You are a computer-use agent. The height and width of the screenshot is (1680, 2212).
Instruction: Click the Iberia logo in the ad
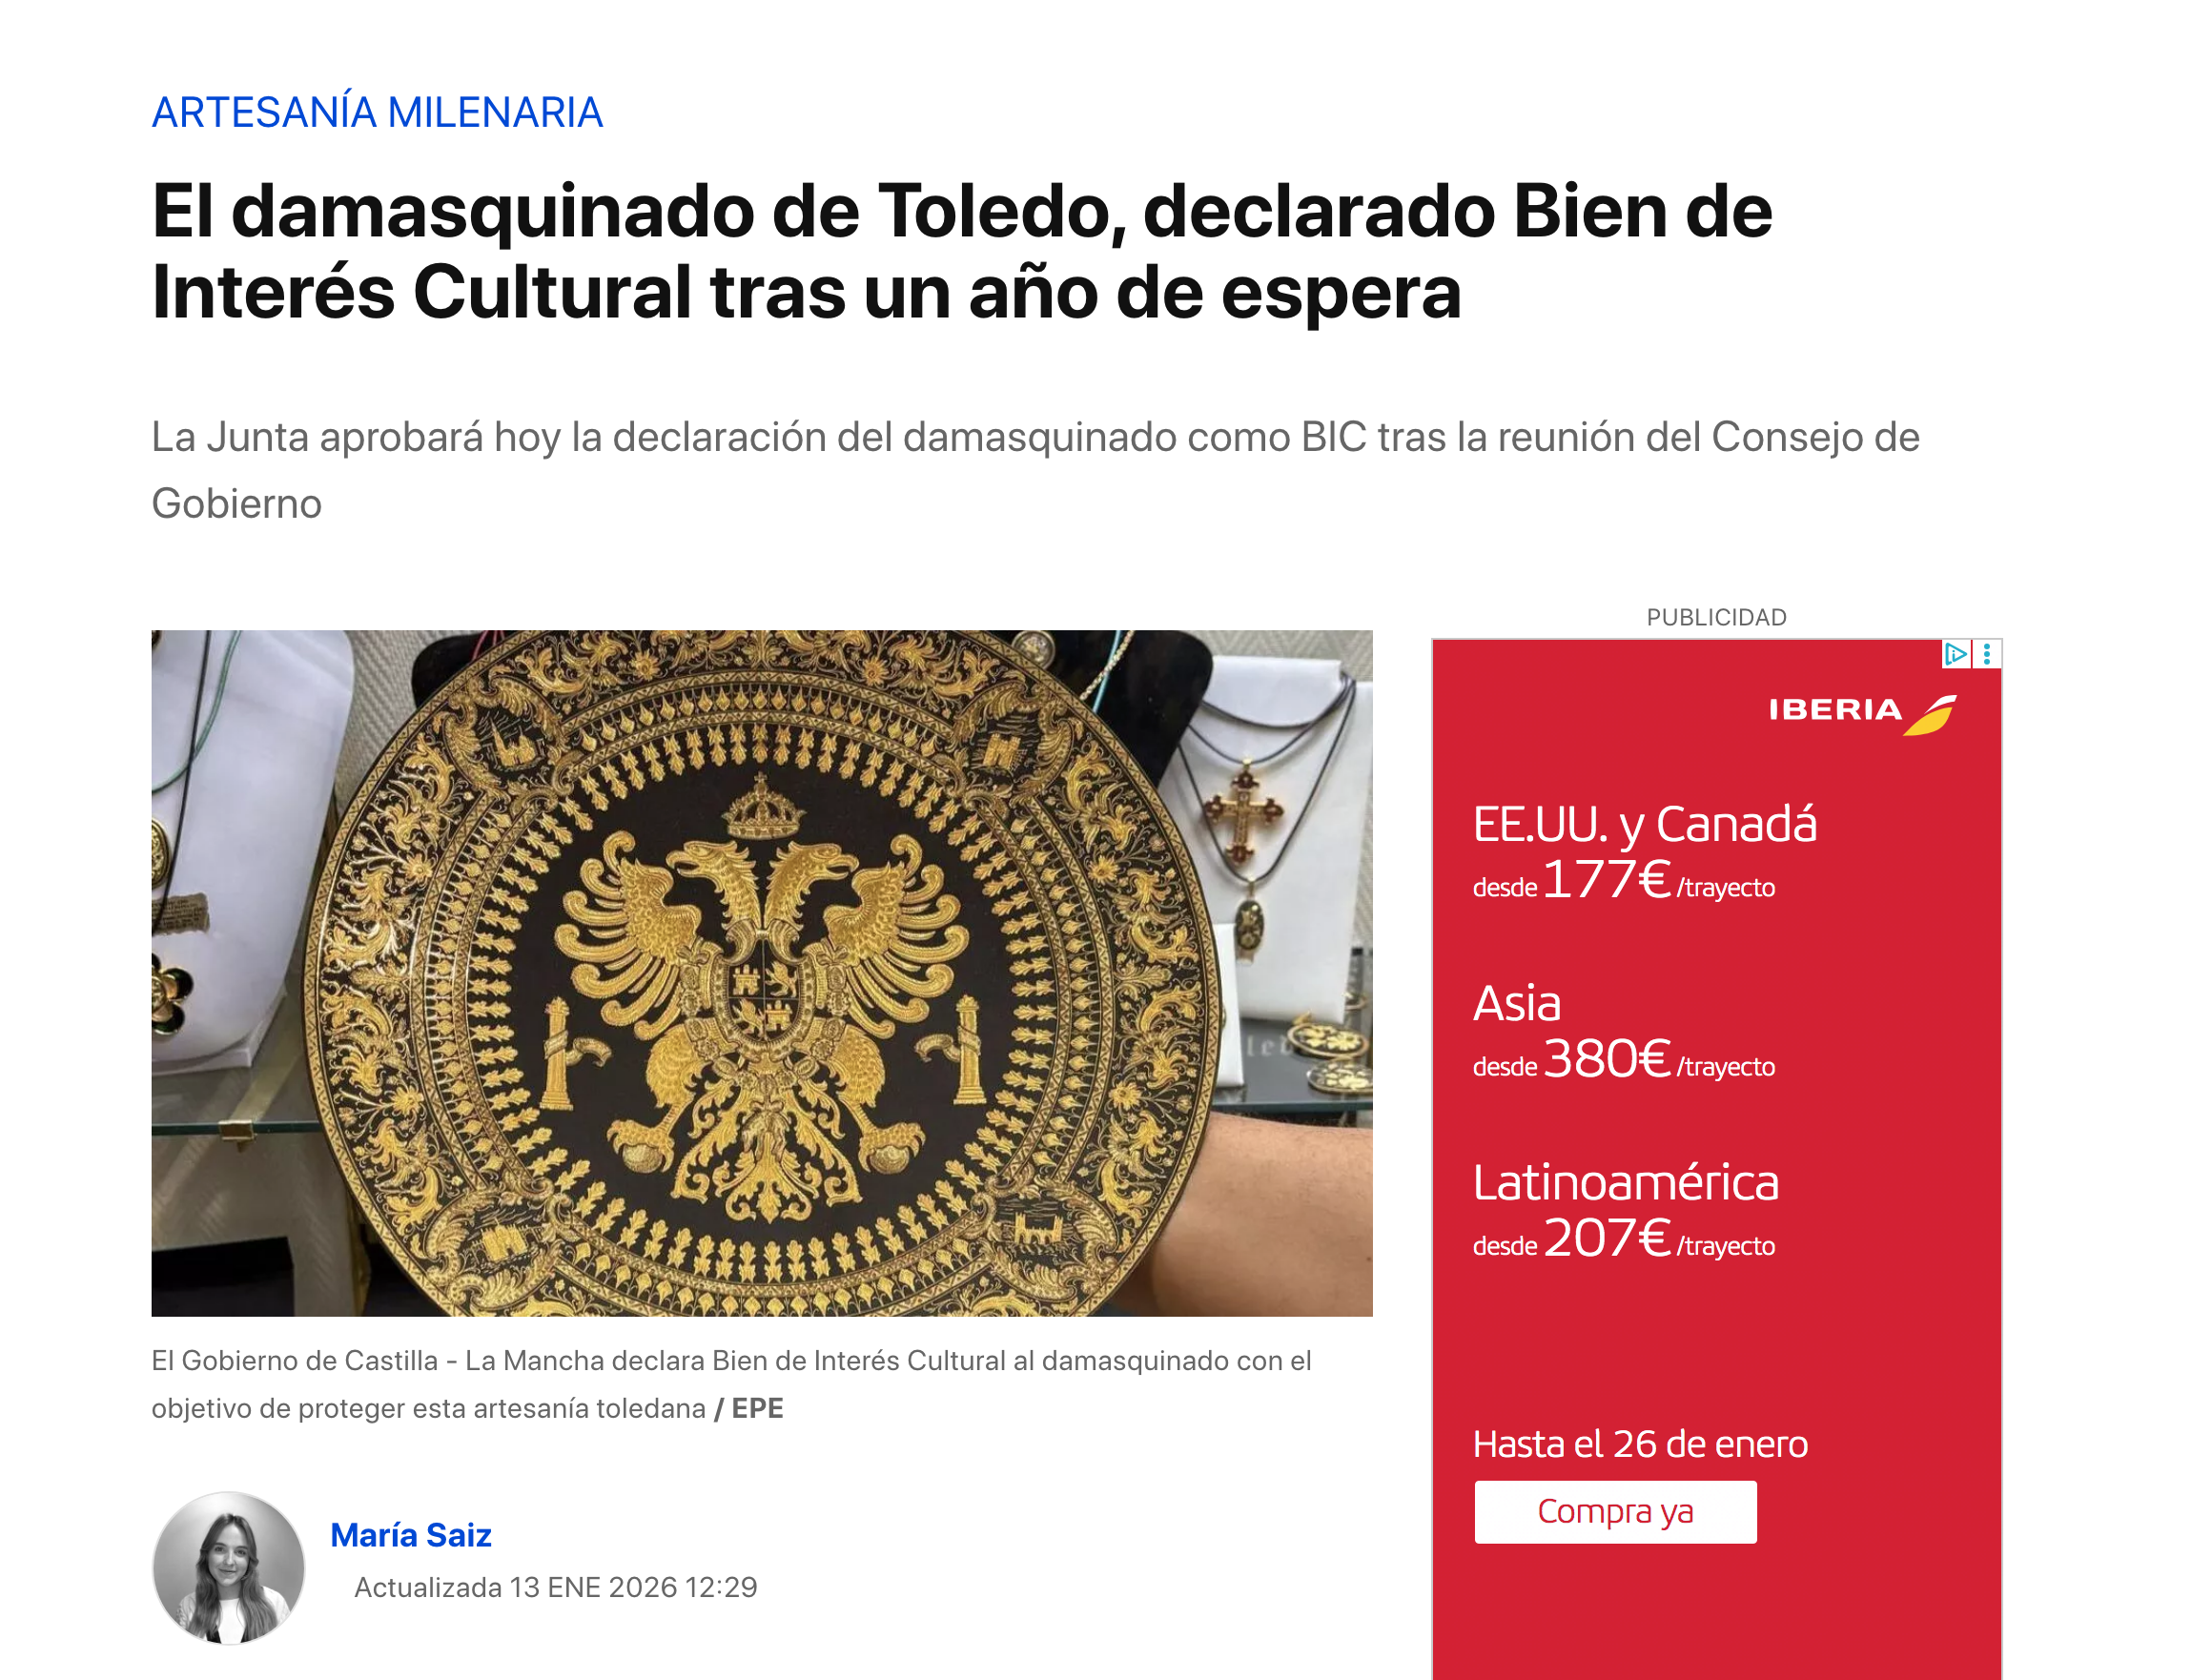click(x=1862, y=713)
